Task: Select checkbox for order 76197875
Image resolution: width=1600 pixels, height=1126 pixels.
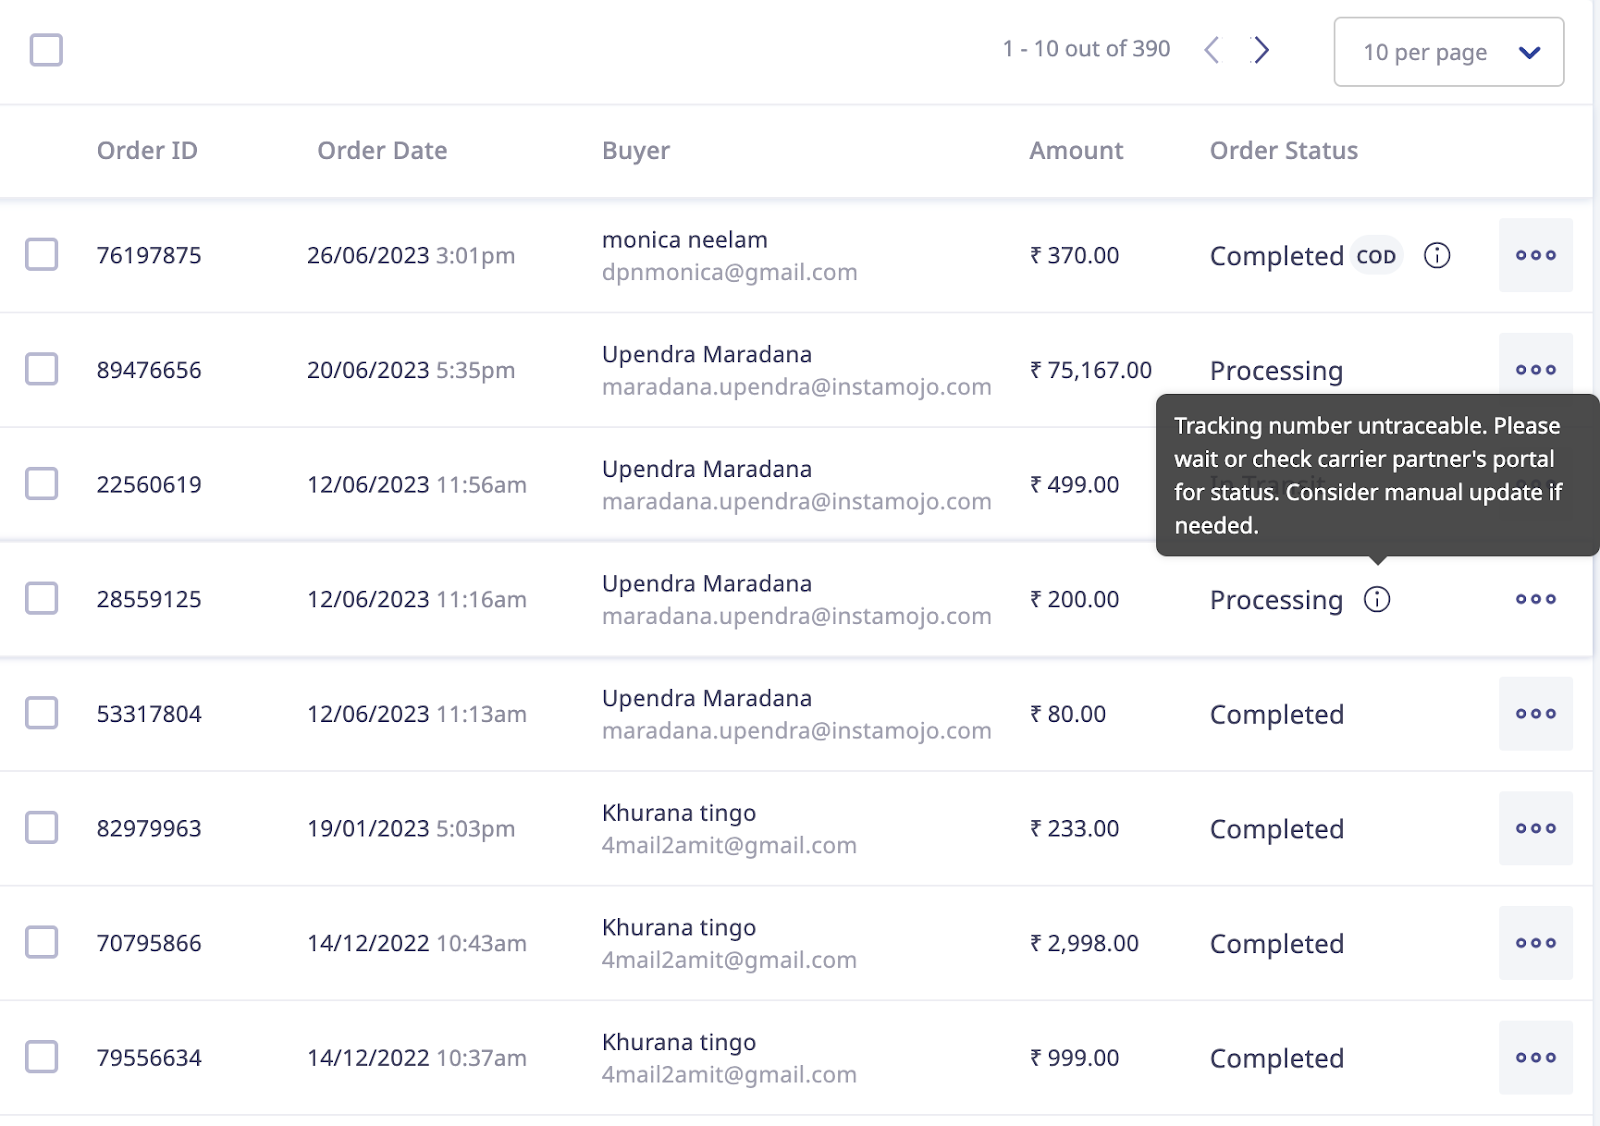Action: pos(42,255)
